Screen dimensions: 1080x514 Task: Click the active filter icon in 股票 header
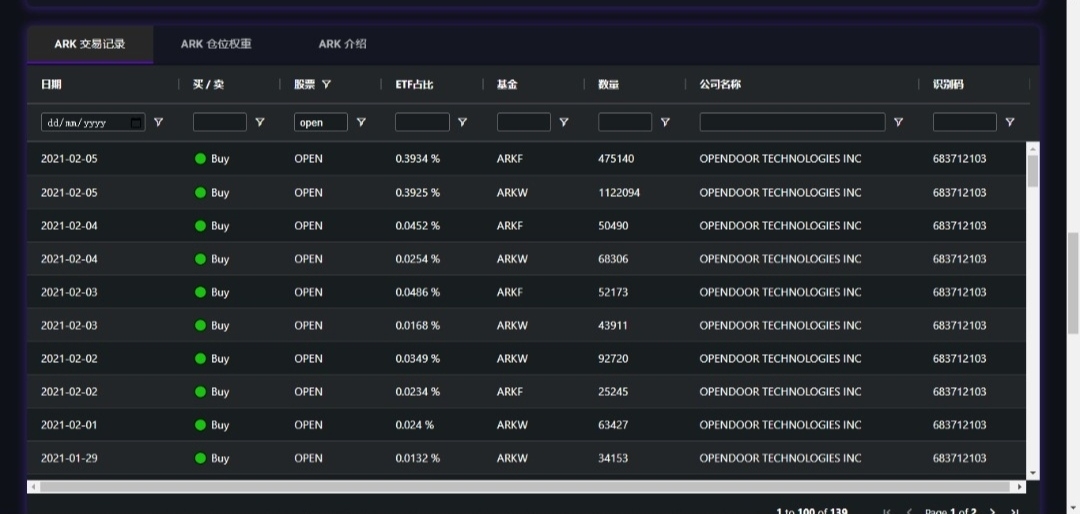(x=326, y=84)
